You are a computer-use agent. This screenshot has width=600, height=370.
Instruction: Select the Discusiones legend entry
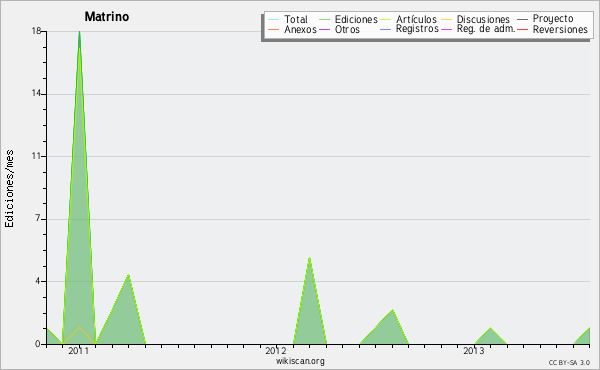tap(483, 19)
